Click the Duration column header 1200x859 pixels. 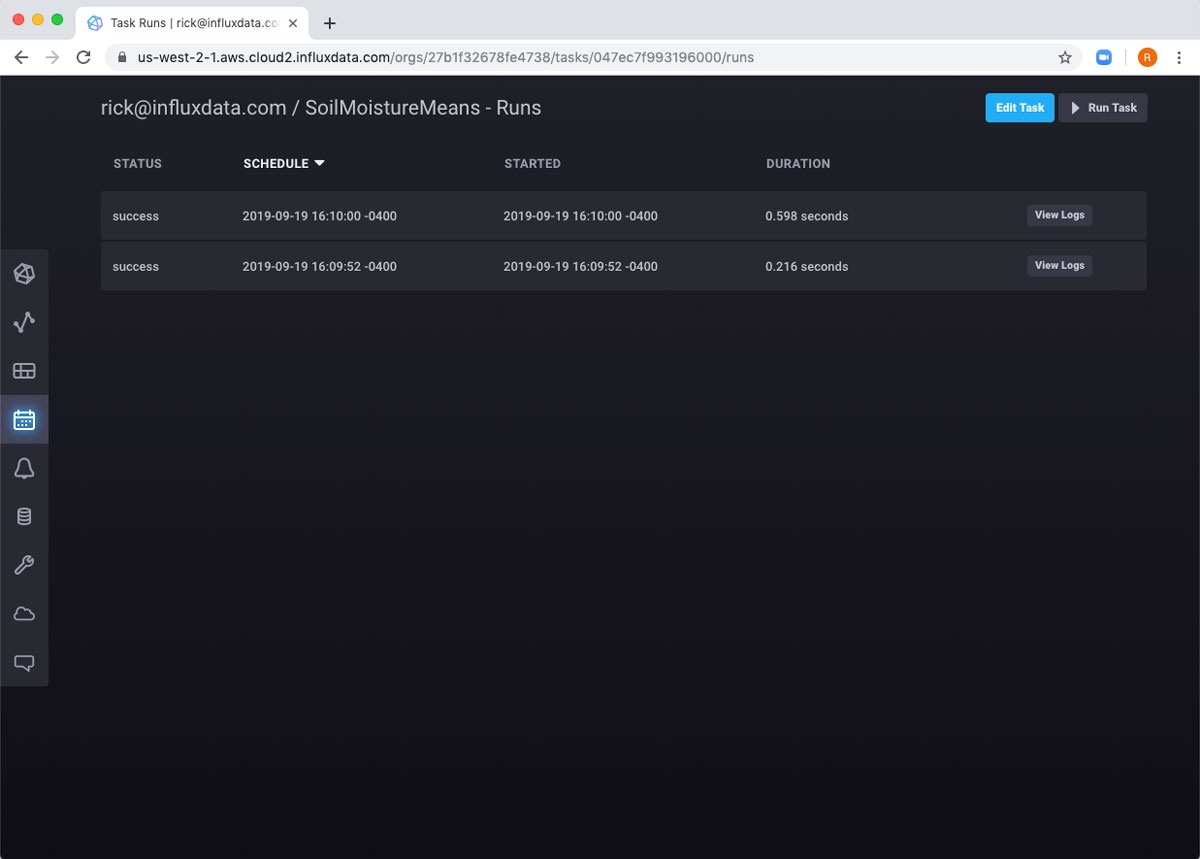[x=798, y=163]
